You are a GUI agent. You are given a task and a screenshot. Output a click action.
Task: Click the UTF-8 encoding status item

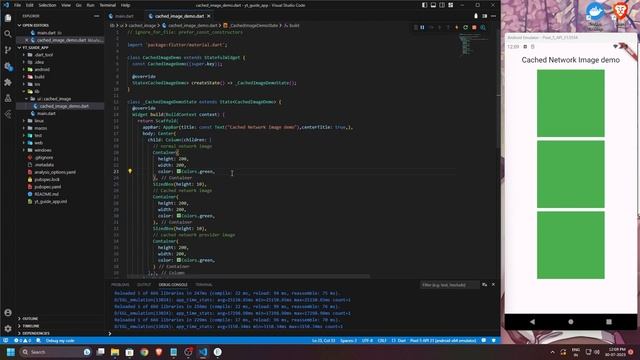click(x=367, y=340)
